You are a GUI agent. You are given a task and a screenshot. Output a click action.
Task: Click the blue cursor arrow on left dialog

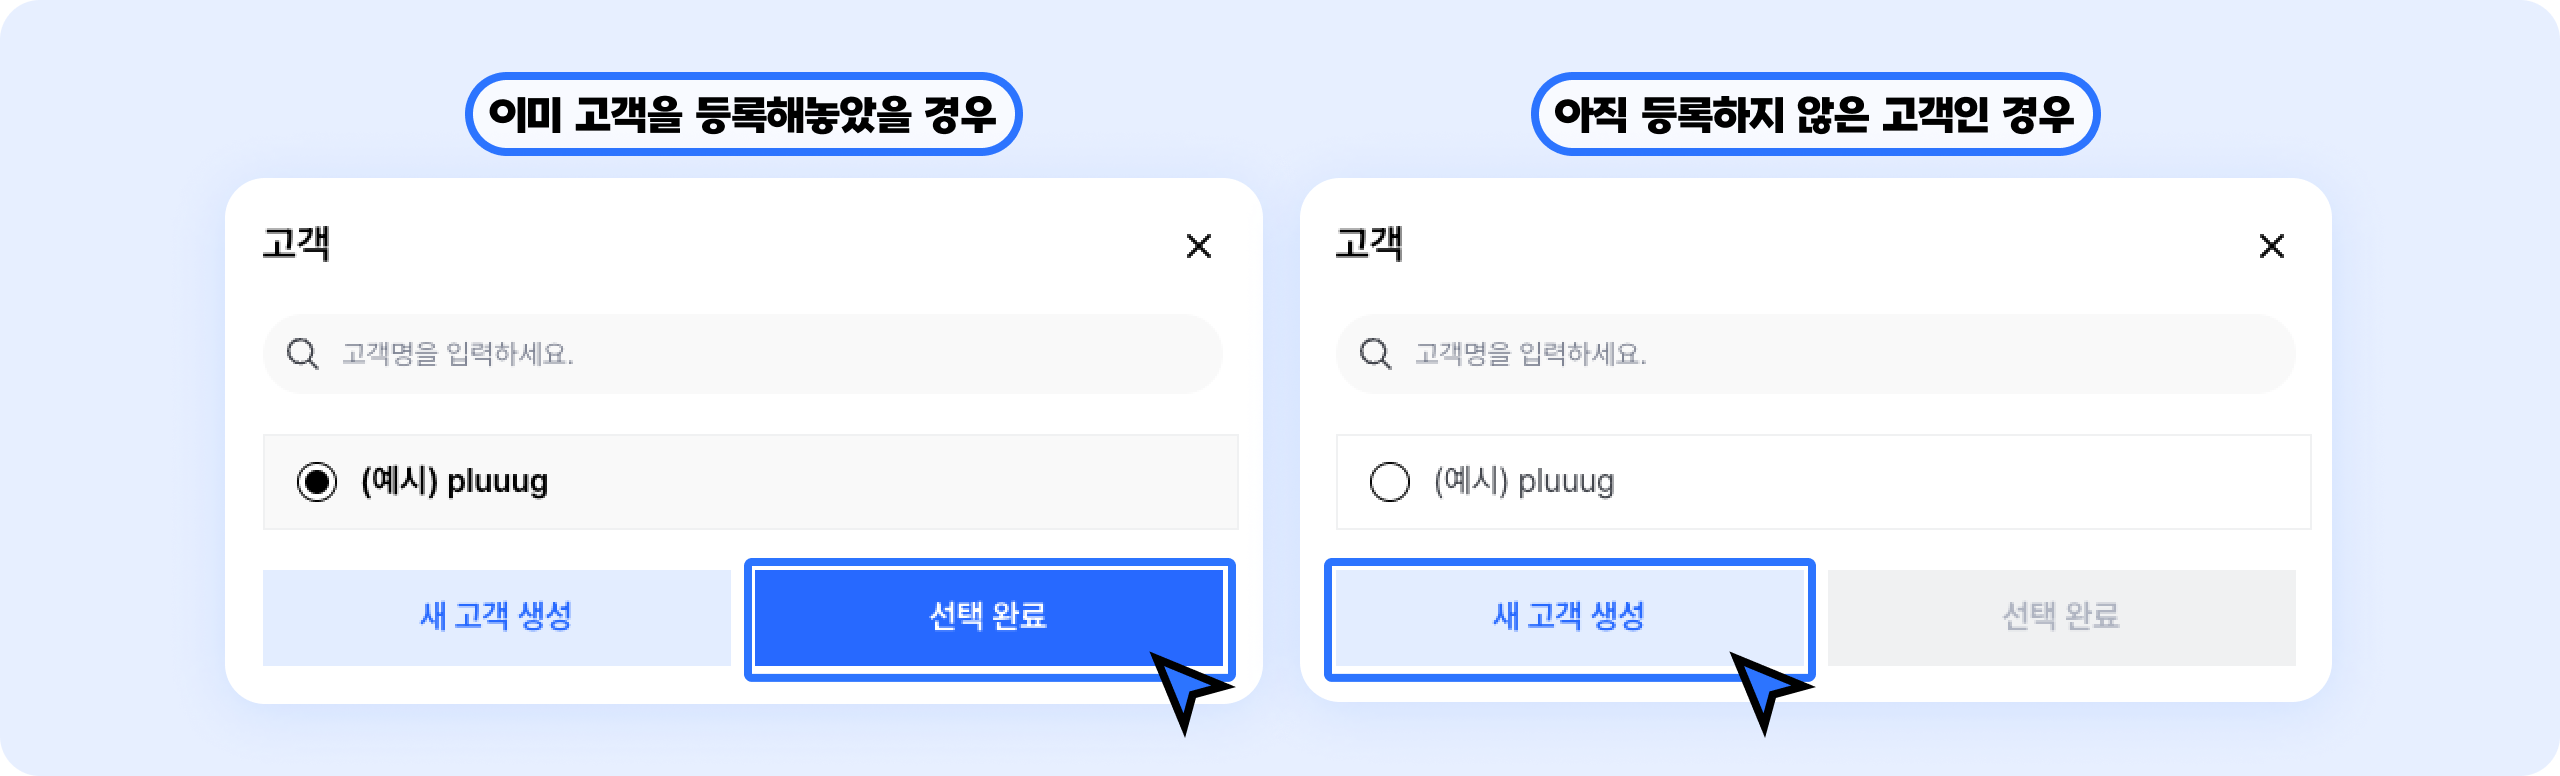pos(1187,690)
